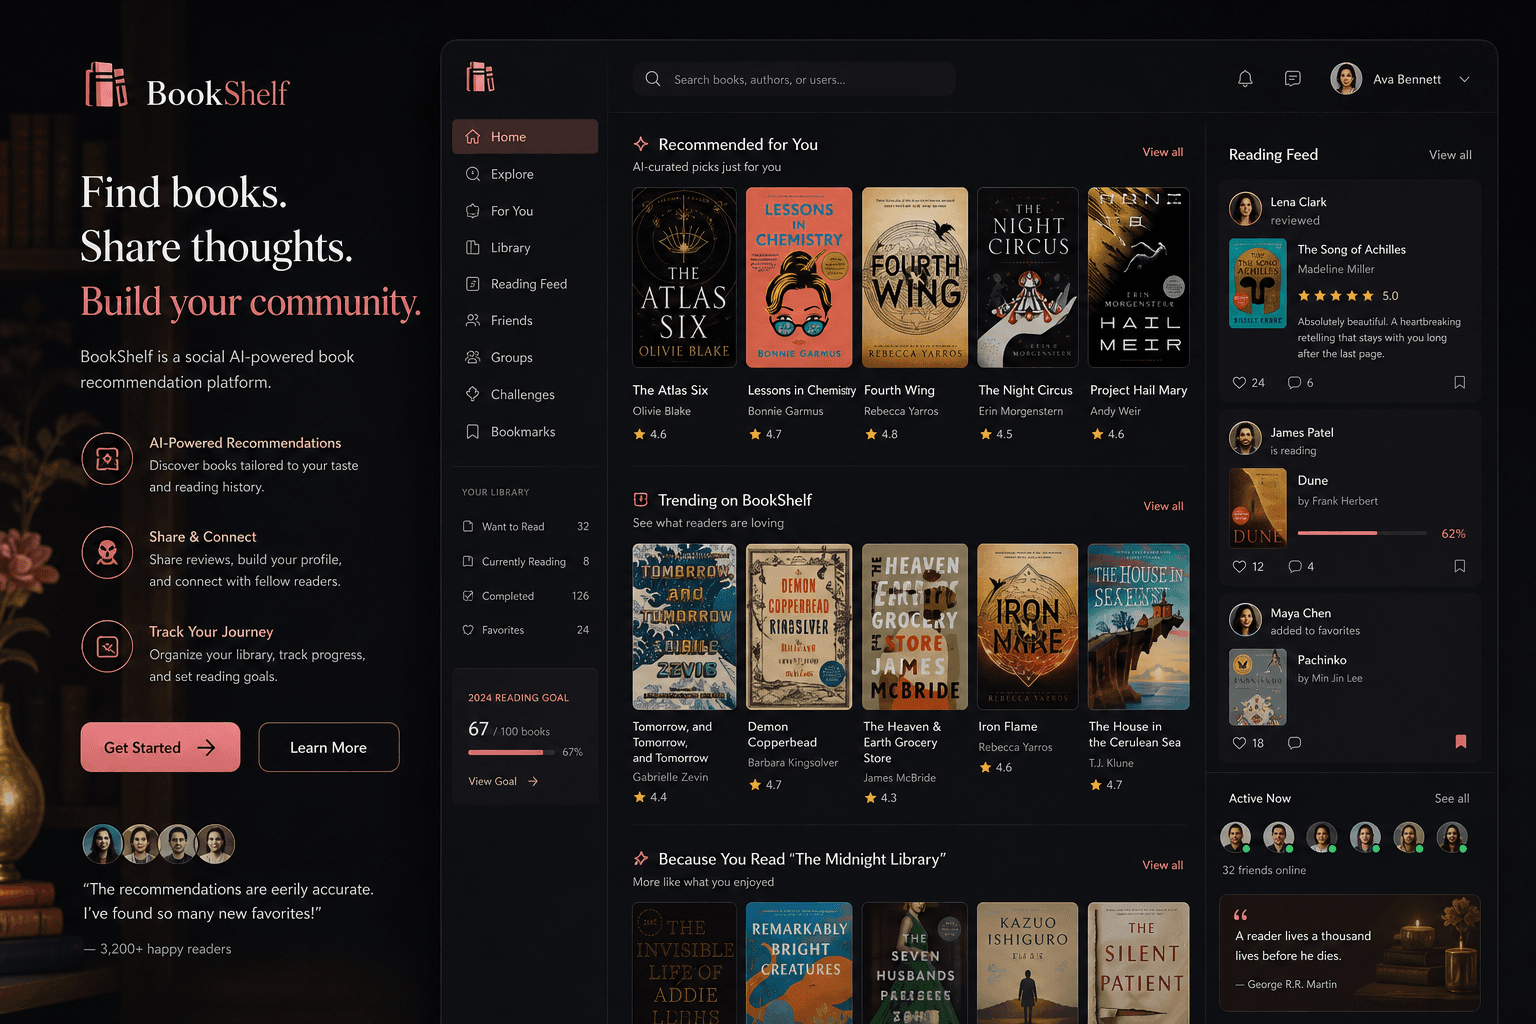This screenshot has height=1024, width=1536.
Task: Click James Patel's avatar in Reading Feed
Action: pyautogui.click(x=1245, y=438)
